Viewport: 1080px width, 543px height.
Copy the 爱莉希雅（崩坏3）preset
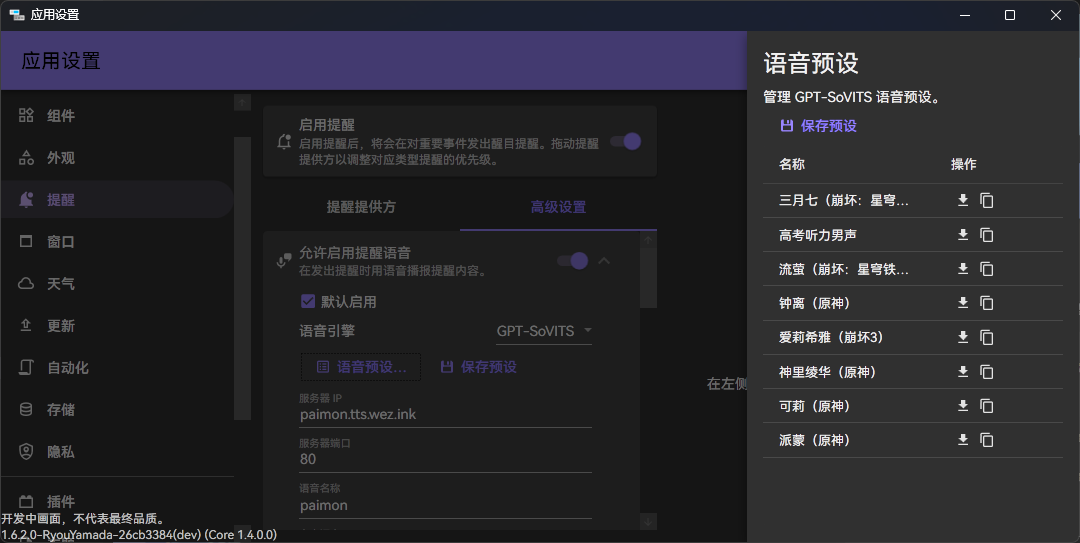tap(987, 337)
